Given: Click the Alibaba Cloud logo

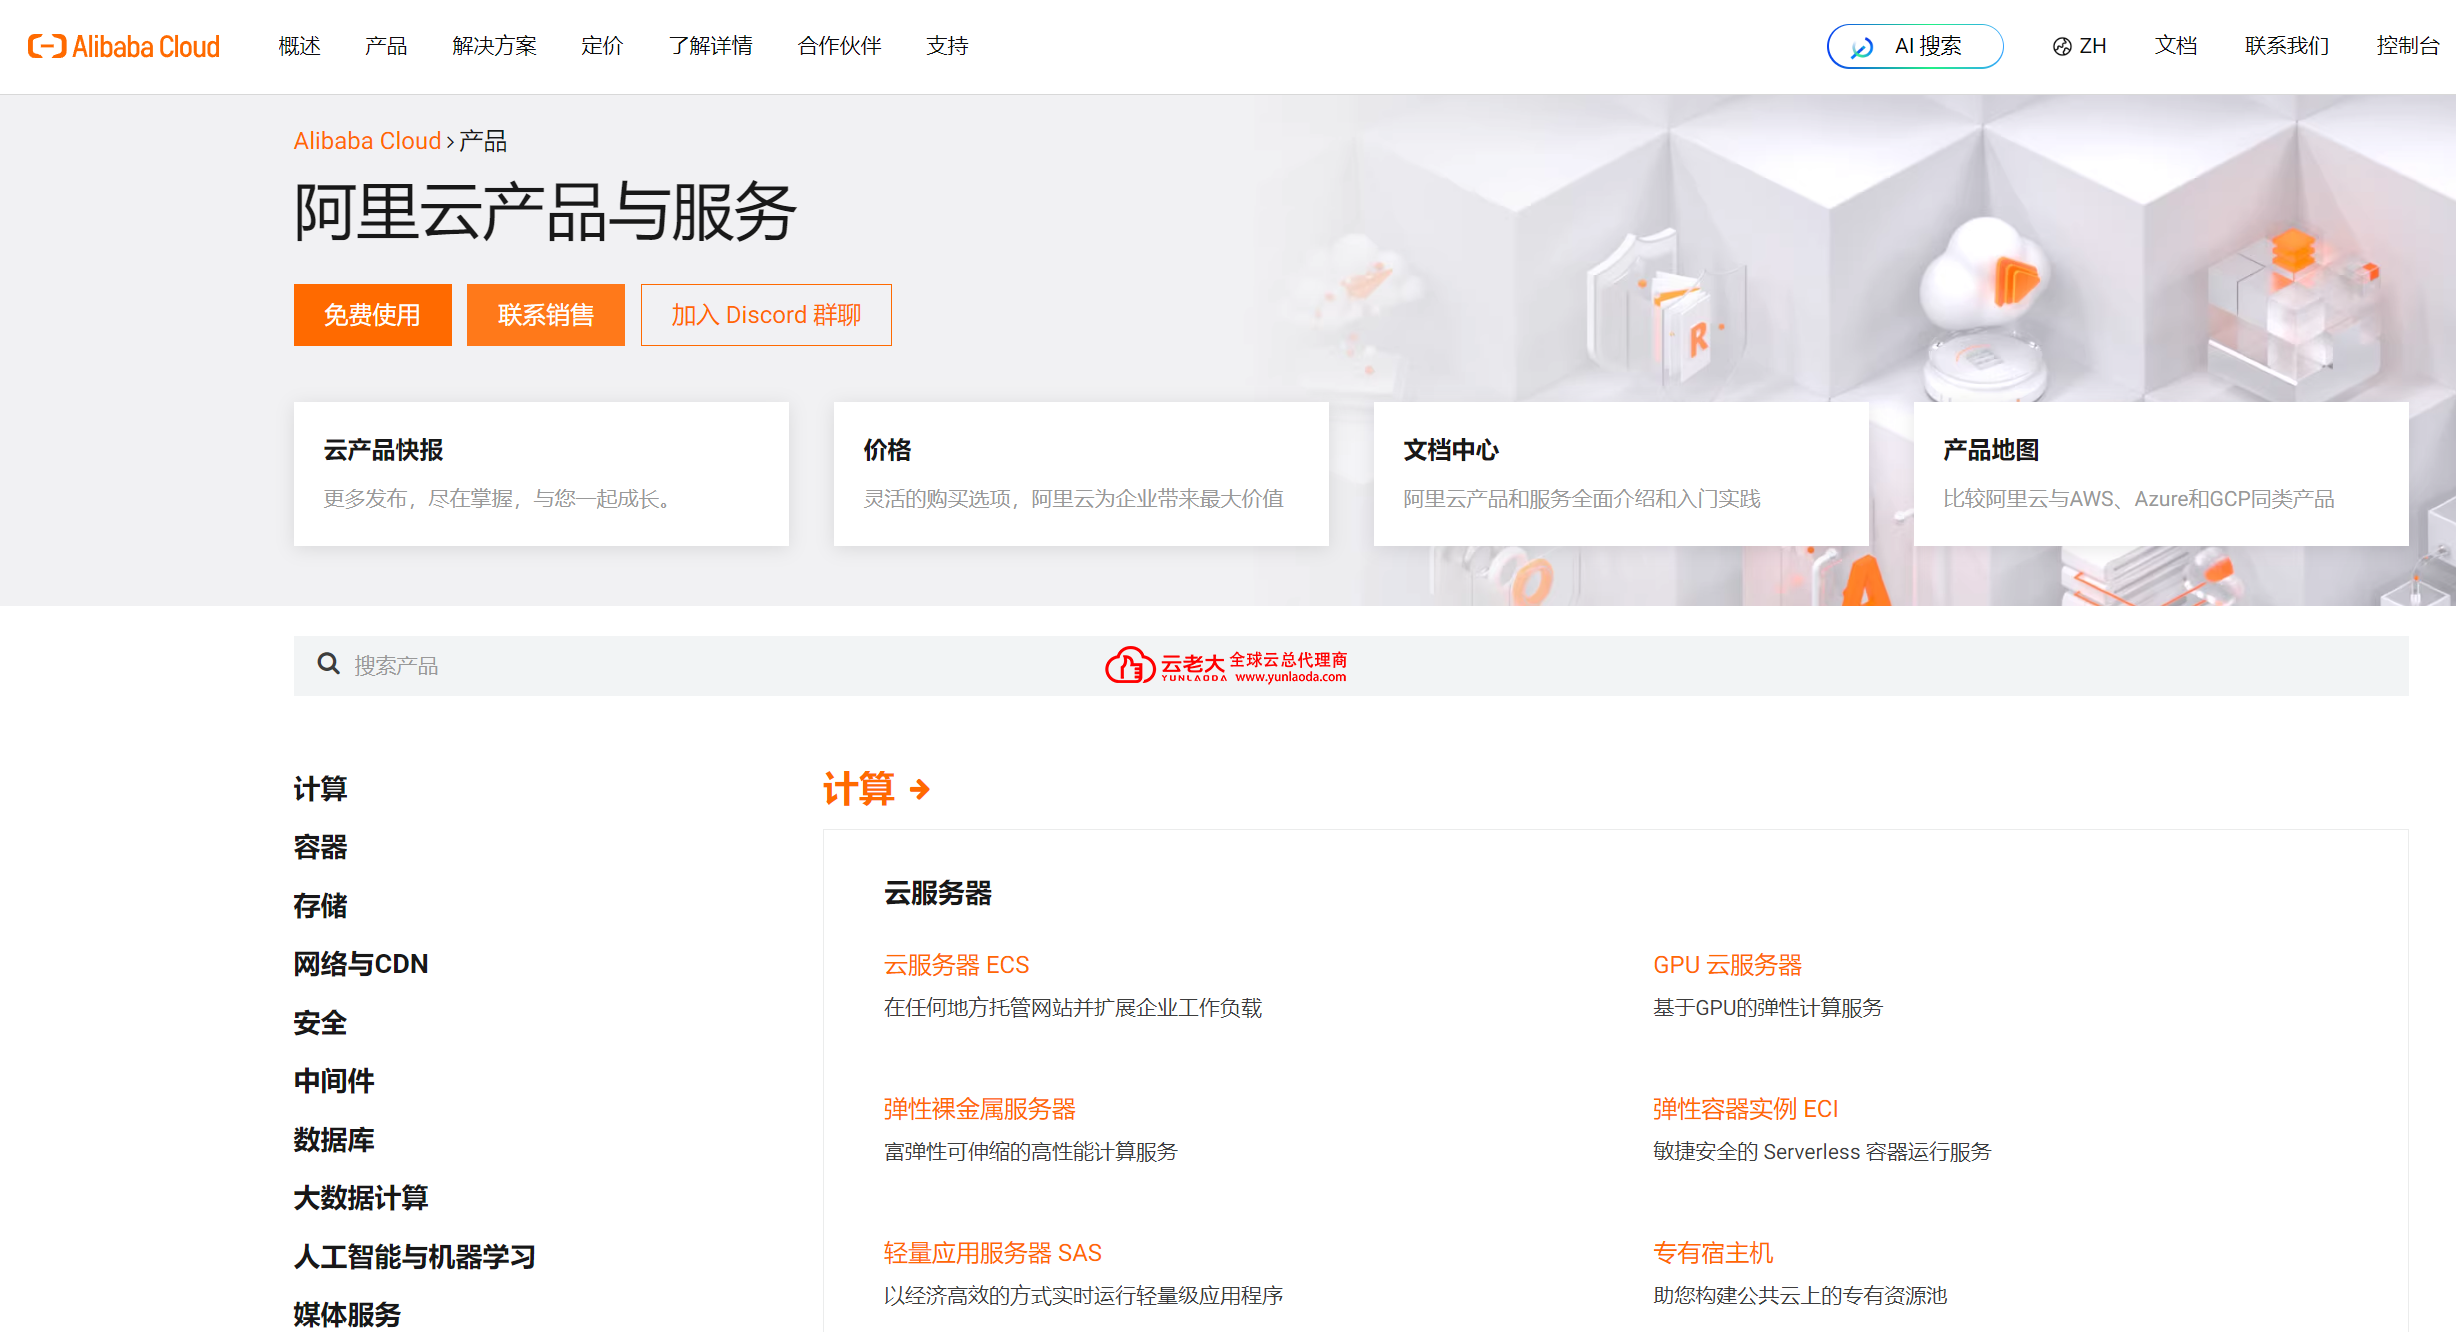Looking at the screenshot, I should [x=122, y=45].
